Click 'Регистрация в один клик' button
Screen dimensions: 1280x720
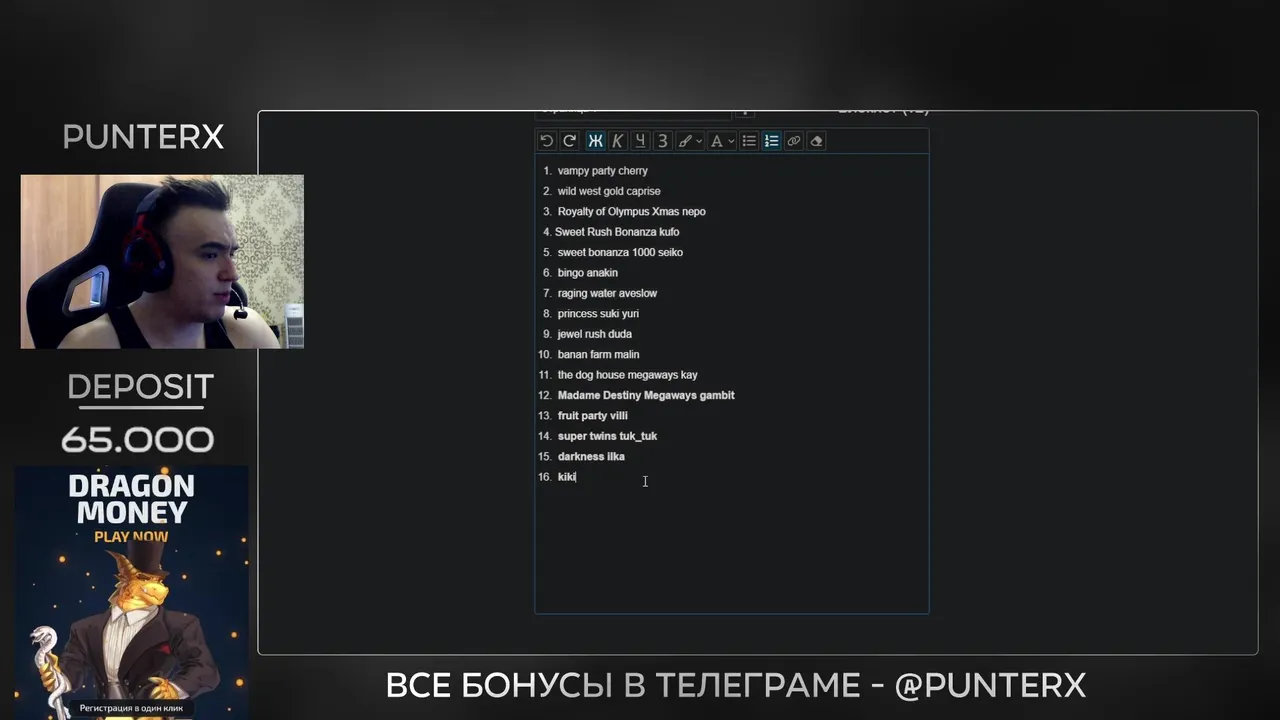(x=132, y=708)
